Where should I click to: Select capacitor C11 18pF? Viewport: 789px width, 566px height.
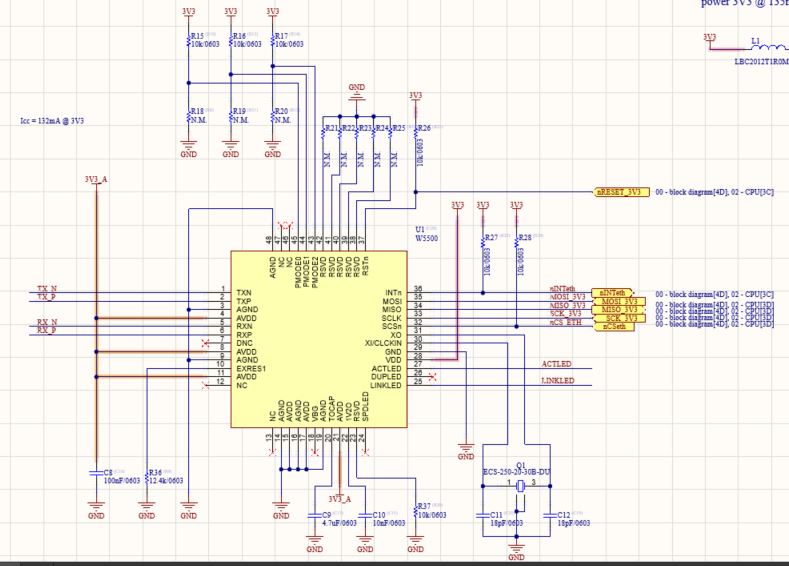(483, 515)
